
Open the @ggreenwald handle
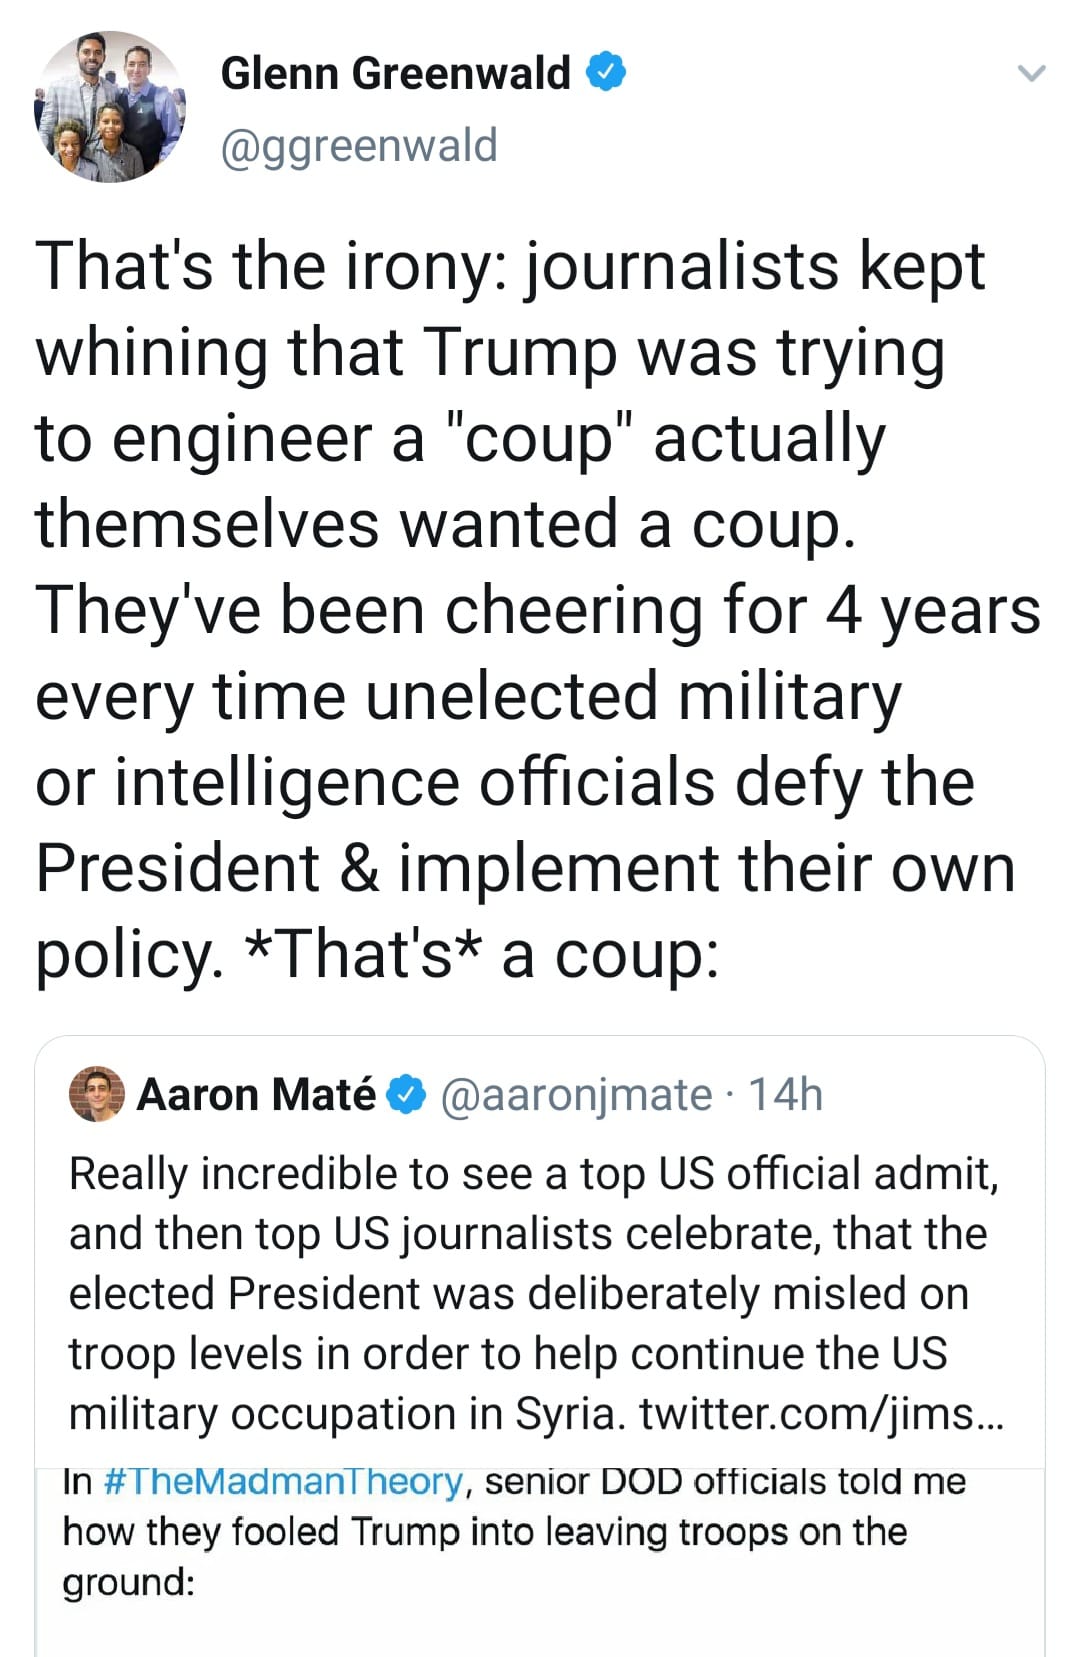[x=358, y=146]
